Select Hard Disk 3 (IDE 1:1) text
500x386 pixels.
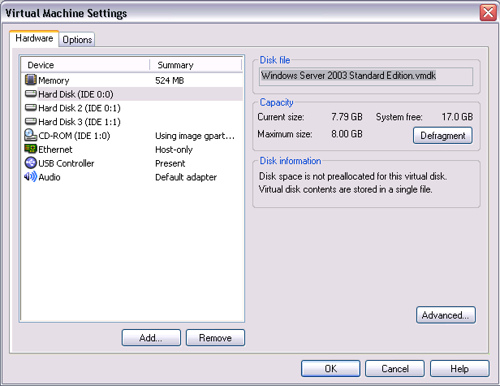pyautogui.click(x=79, y=122)
